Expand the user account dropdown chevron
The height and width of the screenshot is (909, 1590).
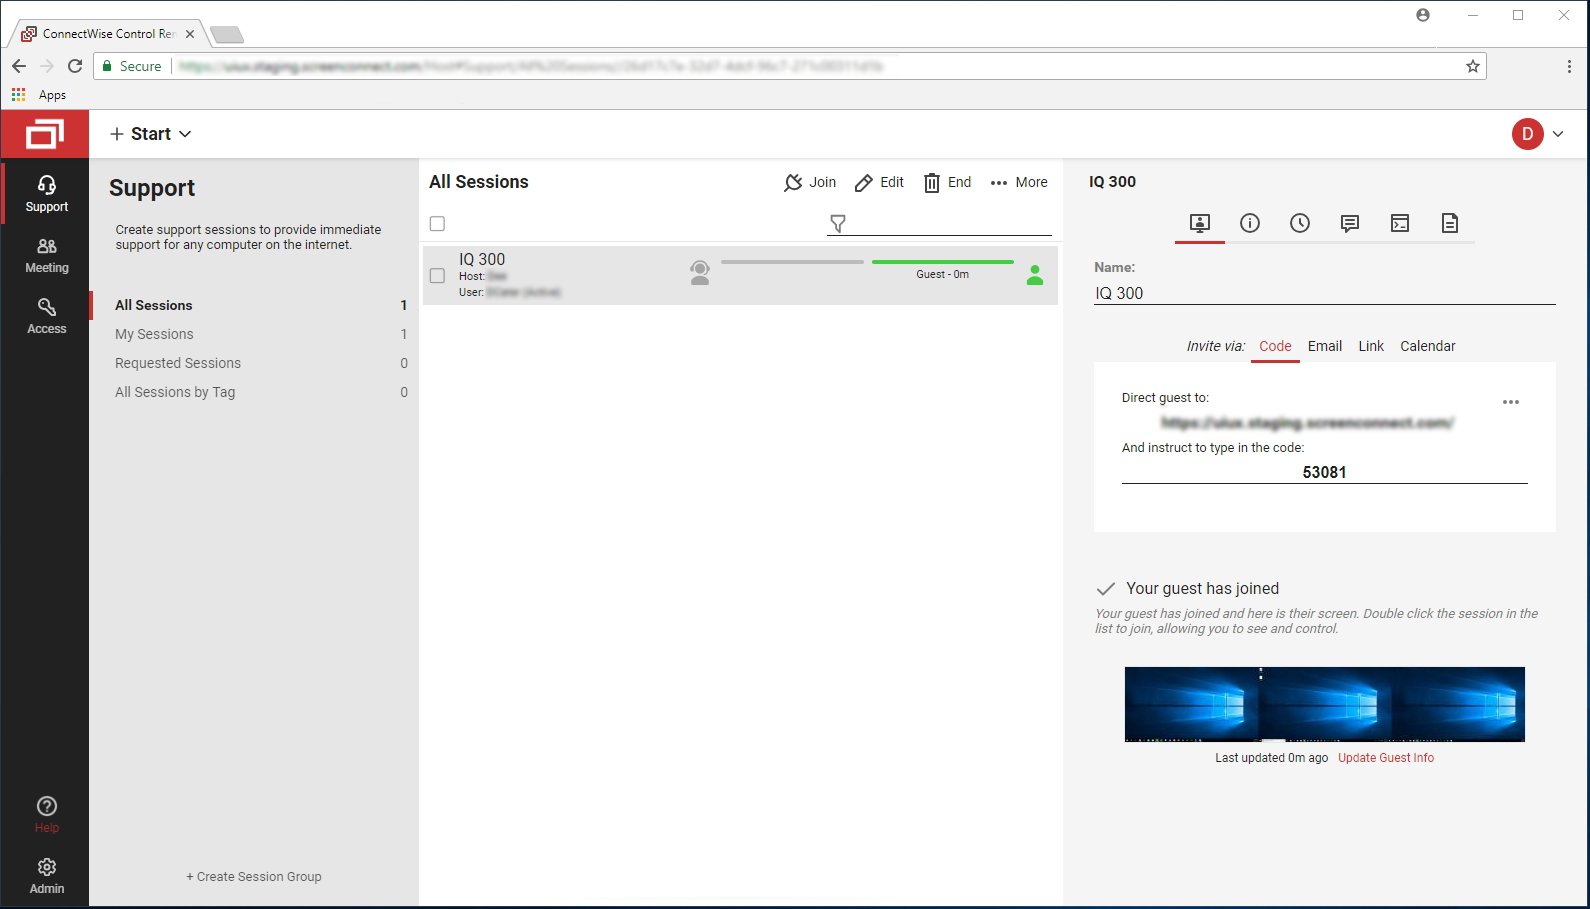point(1558,134)
